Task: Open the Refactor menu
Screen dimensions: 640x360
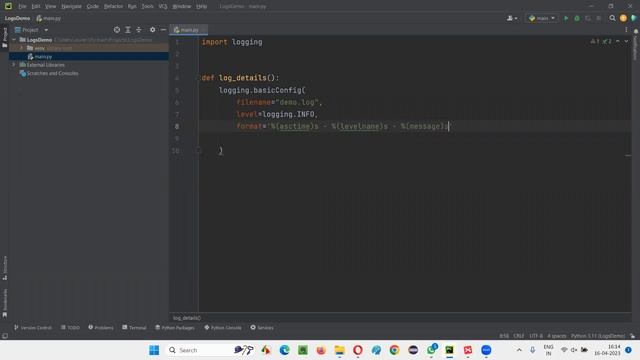Action: point(113,7)
